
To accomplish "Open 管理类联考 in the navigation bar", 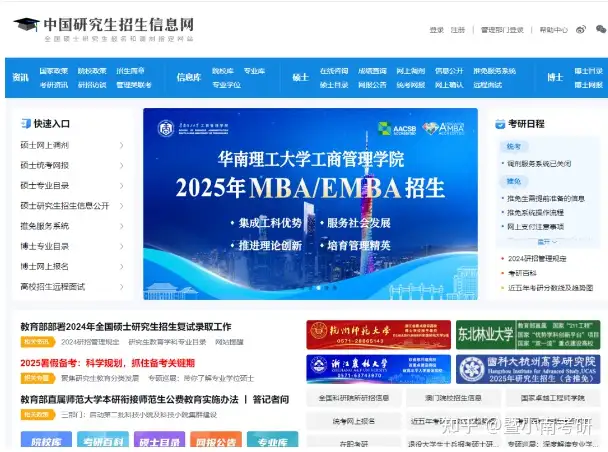I will click(x=134, y=85).
